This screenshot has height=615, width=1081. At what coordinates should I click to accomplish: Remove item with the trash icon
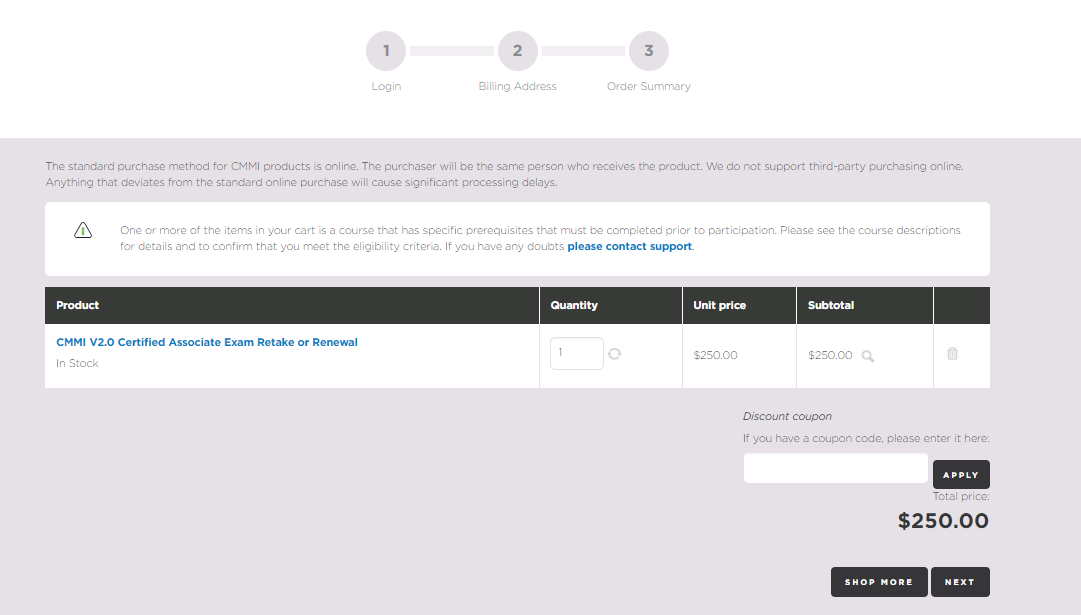[952, 354]
